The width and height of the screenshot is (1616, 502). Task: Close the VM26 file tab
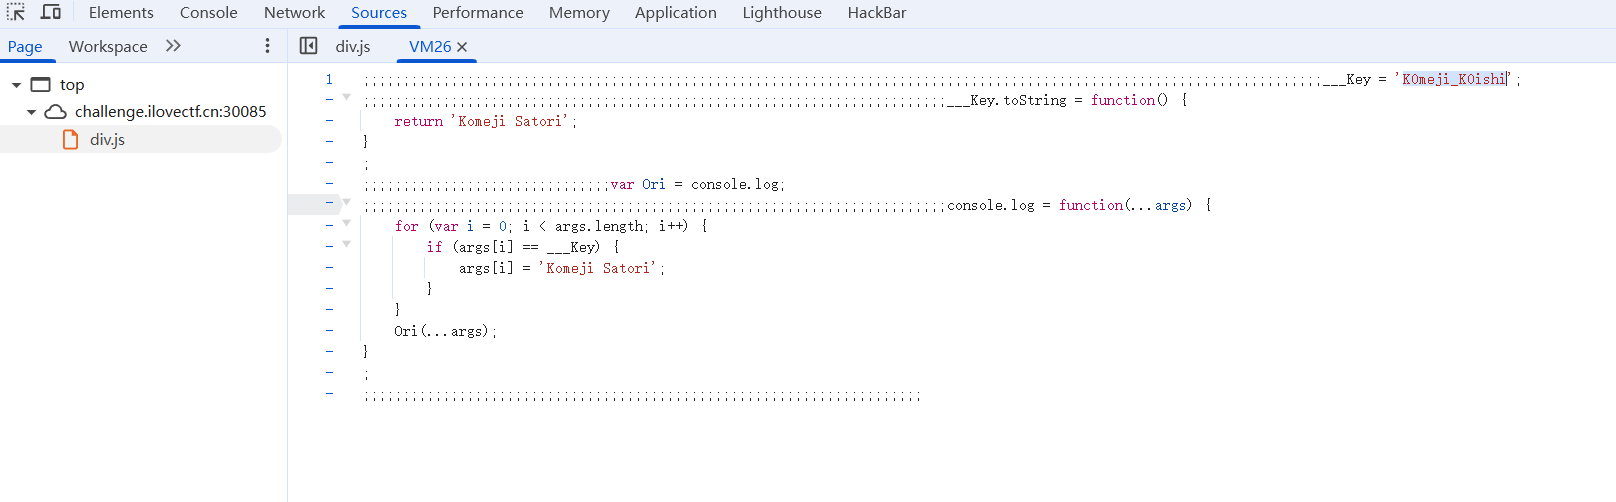click(x=462, y=47)
